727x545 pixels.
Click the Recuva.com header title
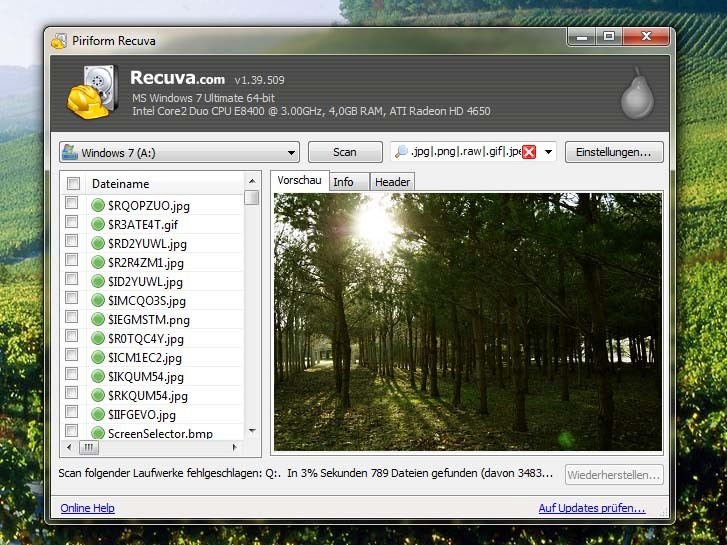click(178, 77)
